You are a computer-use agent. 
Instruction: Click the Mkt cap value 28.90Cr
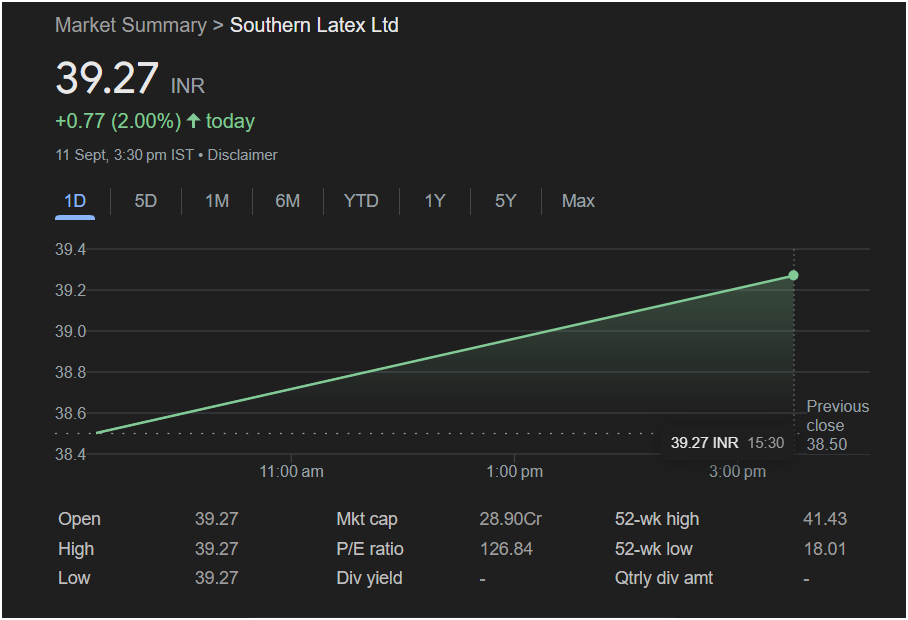click(511, 519)
